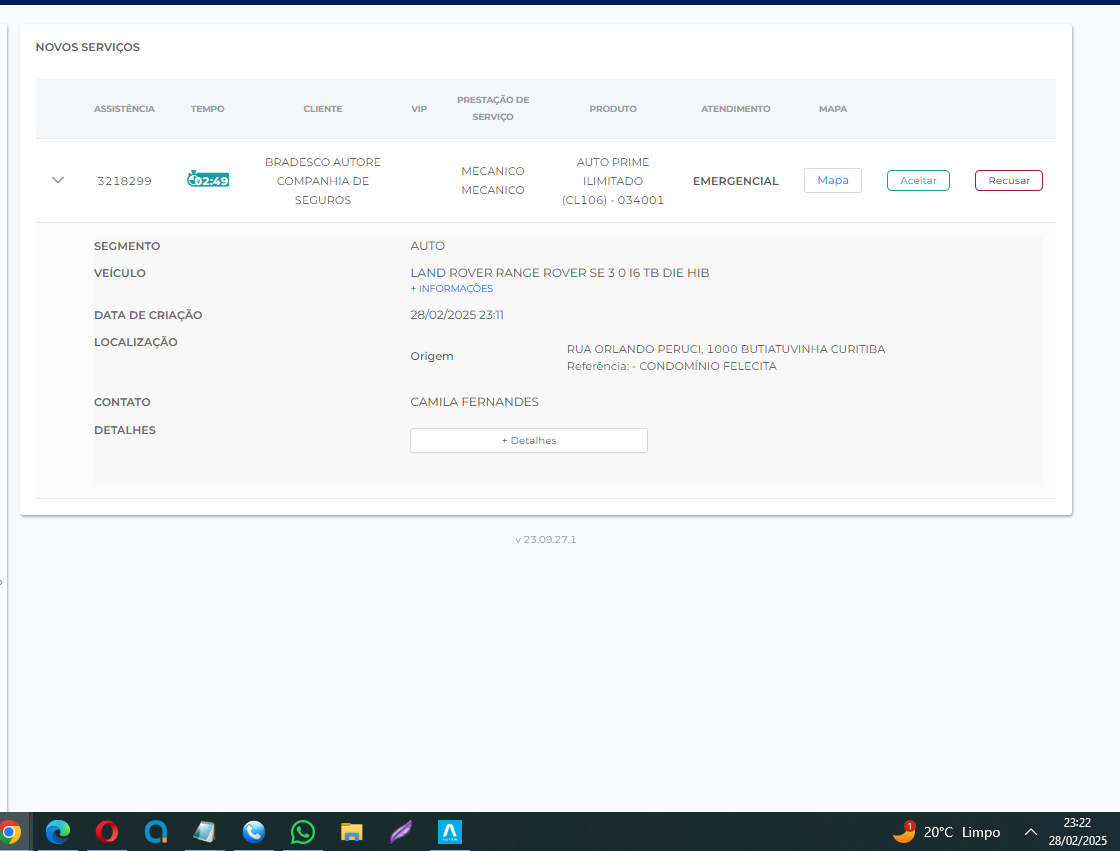The width and height of the screenshot is (1120, 851).
Task: Click the taskbar clock showing 23:22
Action: [x=1077, y=831]
